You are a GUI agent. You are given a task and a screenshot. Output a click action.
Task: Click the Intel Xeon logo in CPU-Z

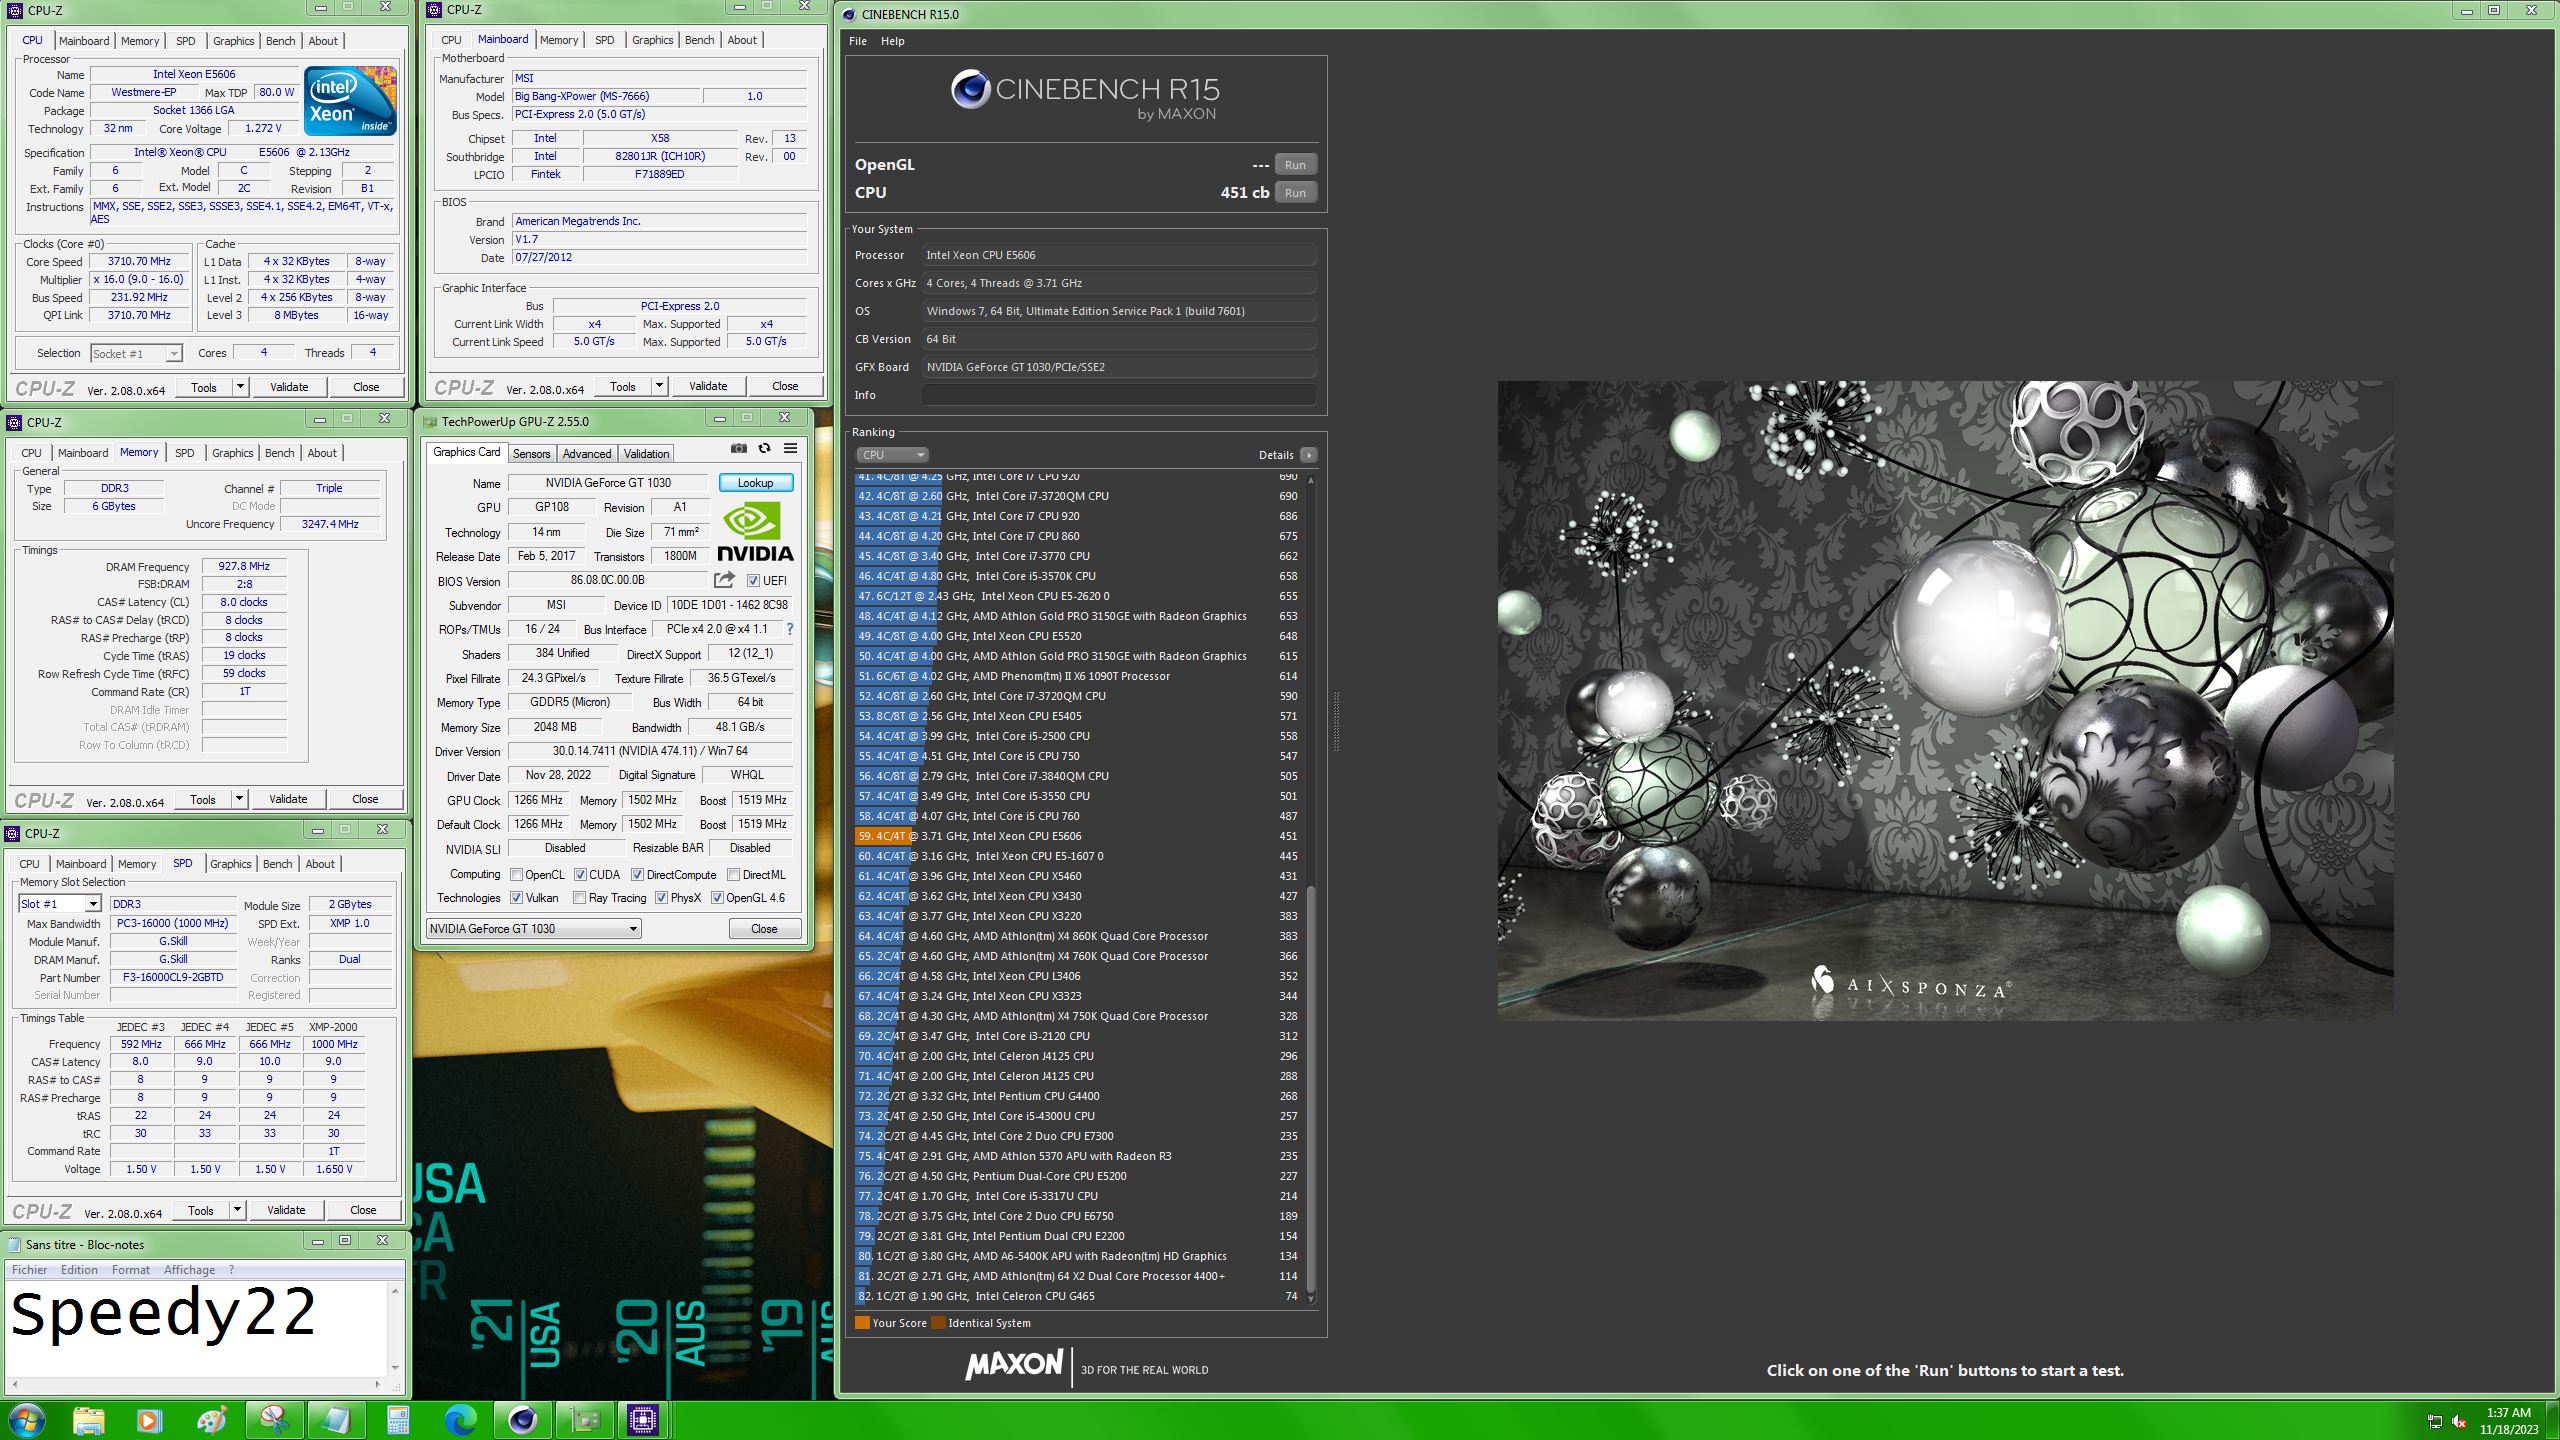350,101
